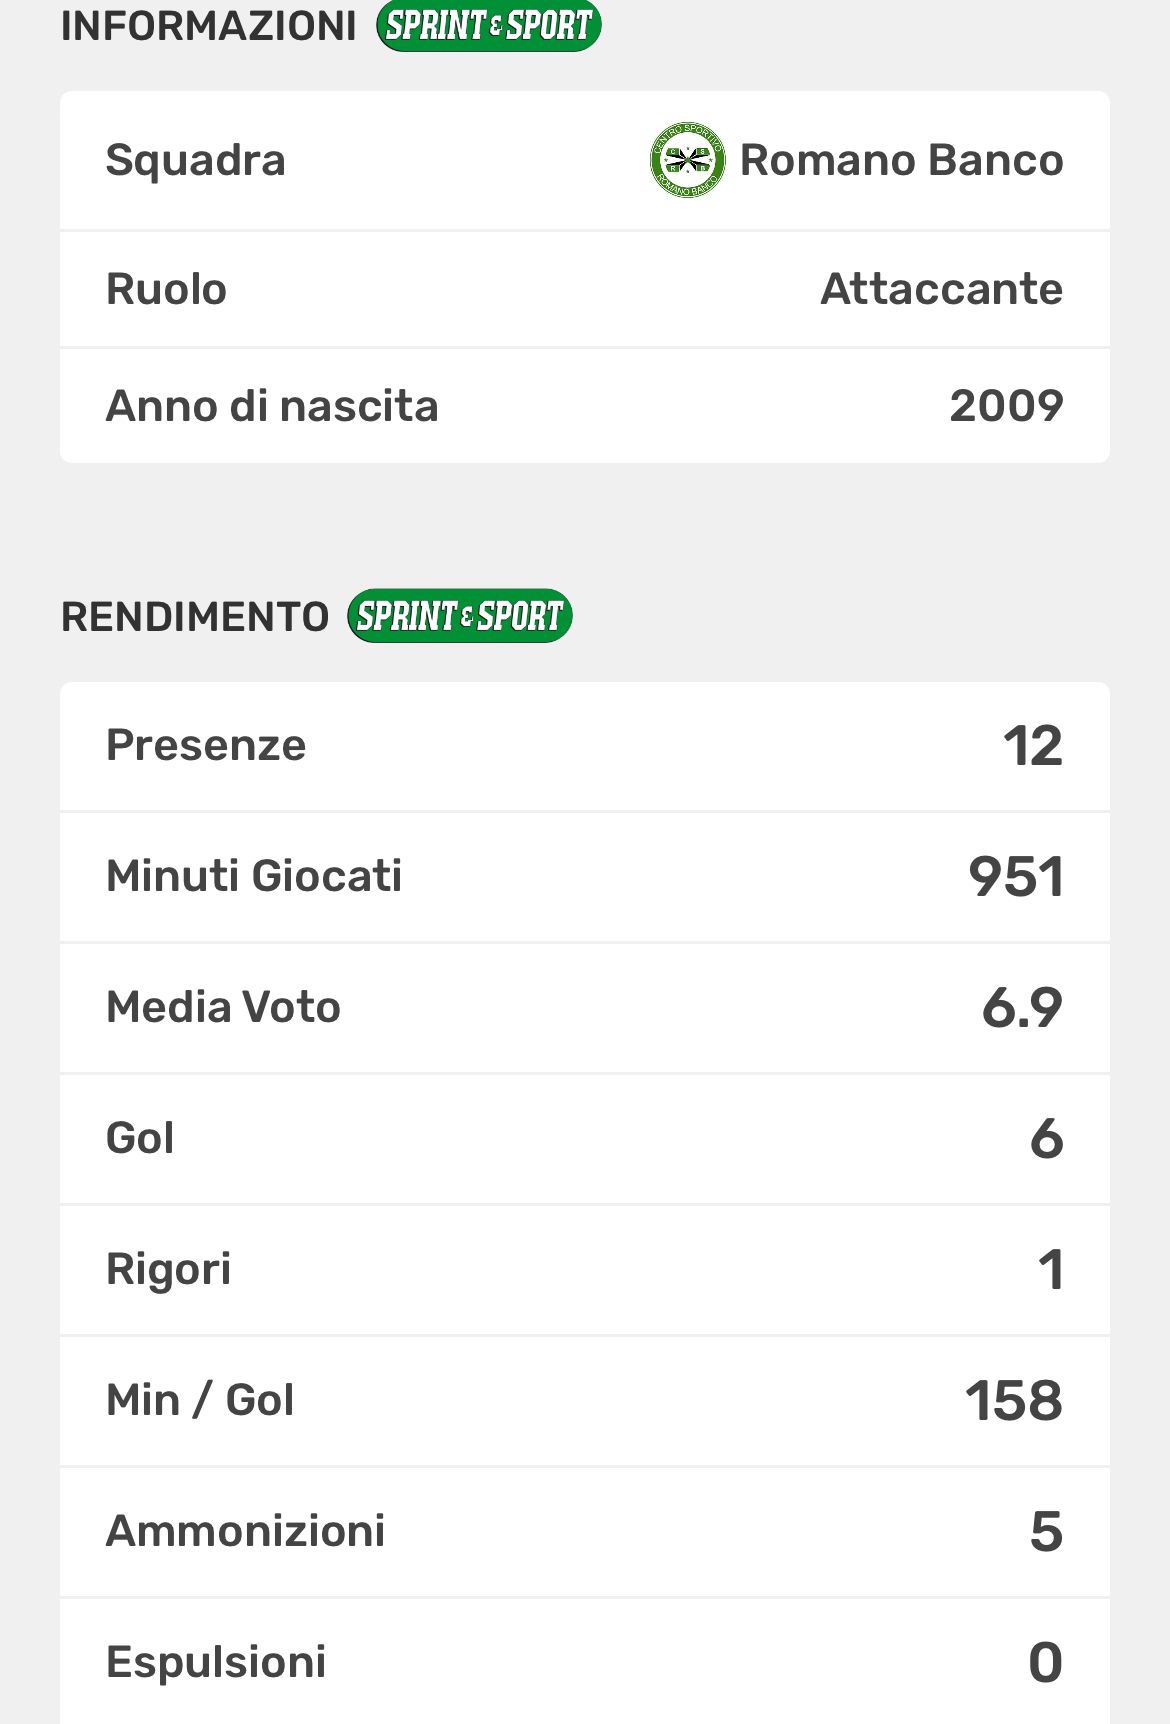The image size is (1170, 1724).
Task: Tap the Sprint & Sport badge beside Informazioni
Action: click(489, 26)
